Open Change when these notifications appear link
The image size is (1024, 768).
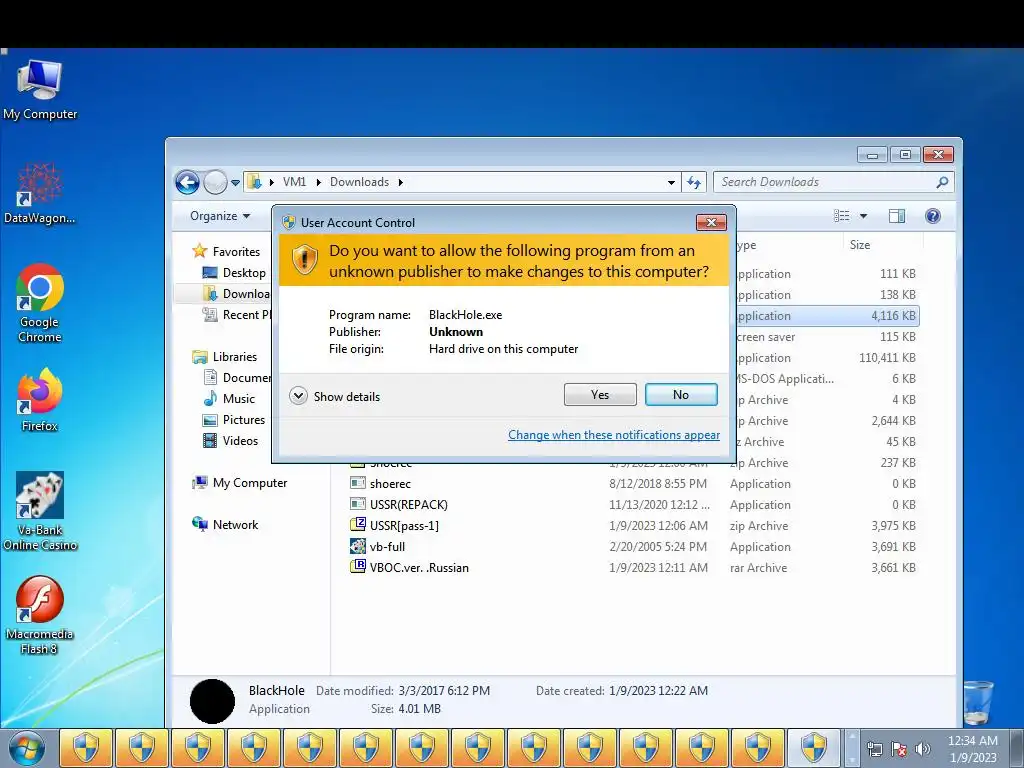point(614,435)
